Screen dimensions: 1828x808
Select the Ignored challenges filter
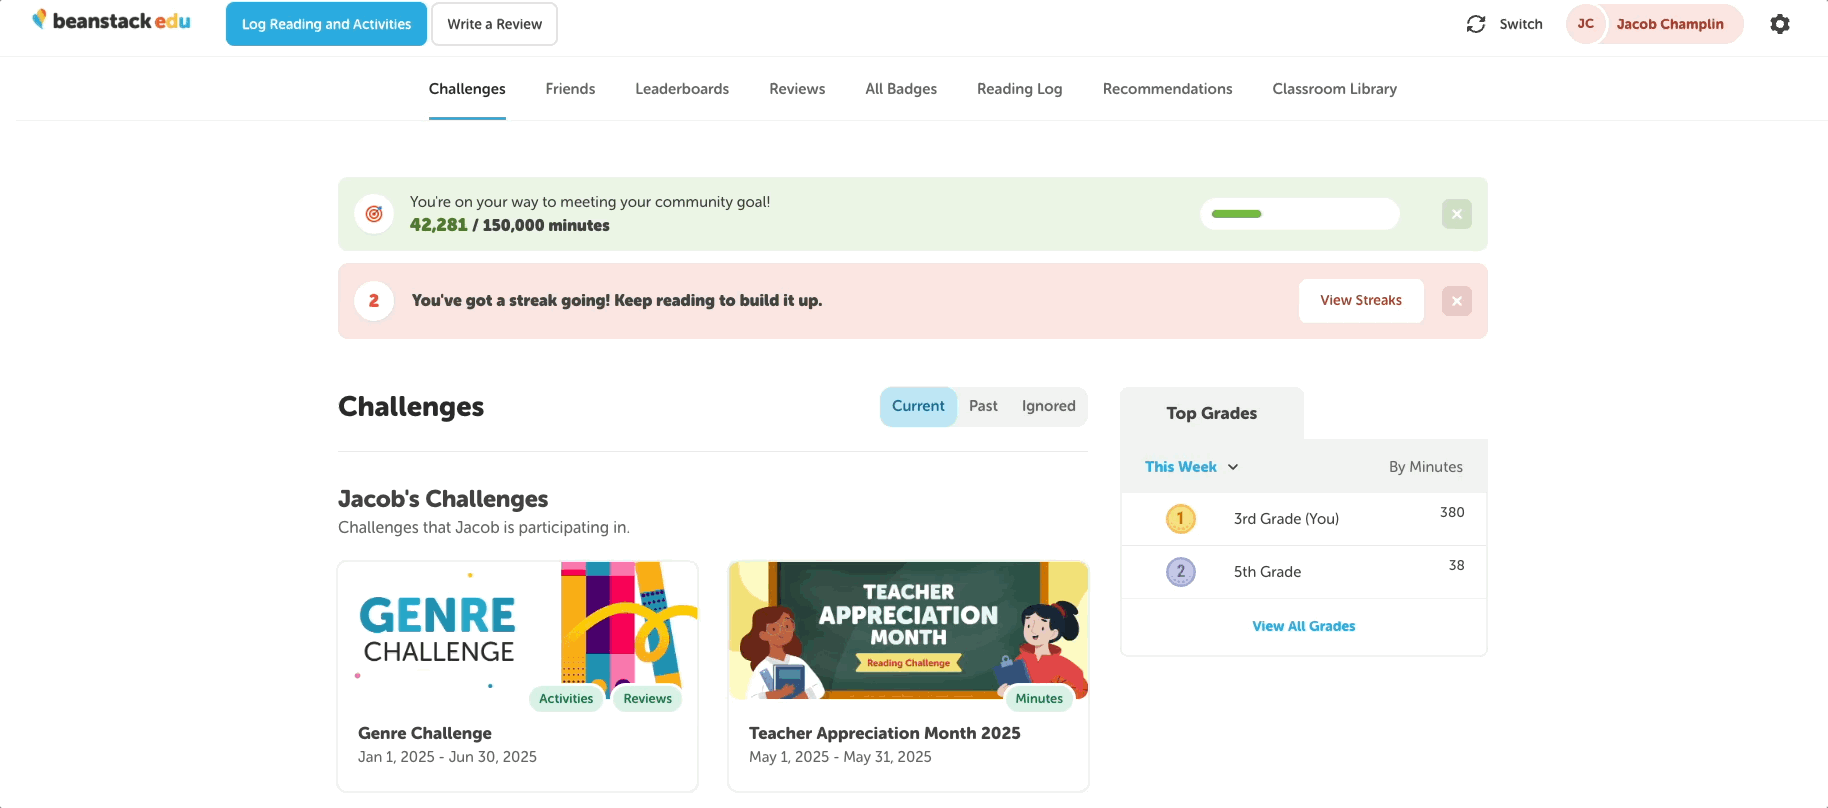[1049, 407]
